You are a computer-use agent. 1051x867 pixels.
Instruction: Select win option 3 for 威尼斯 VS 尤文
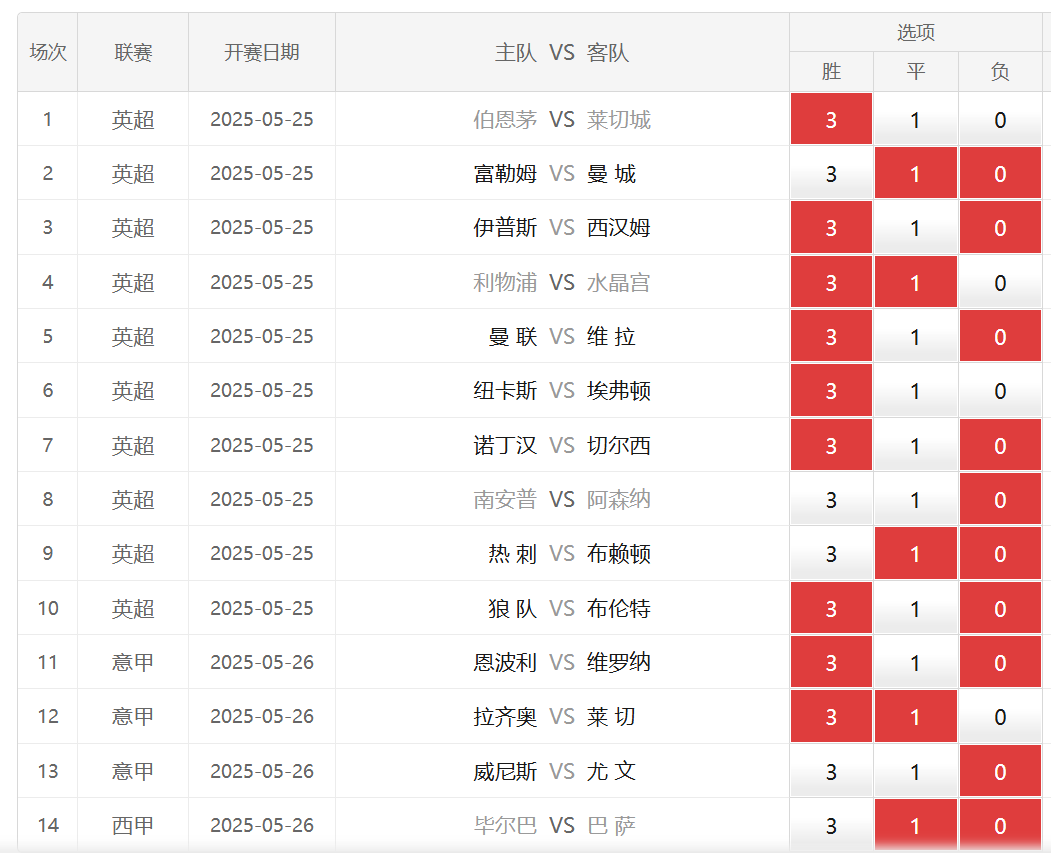(831, 771)
